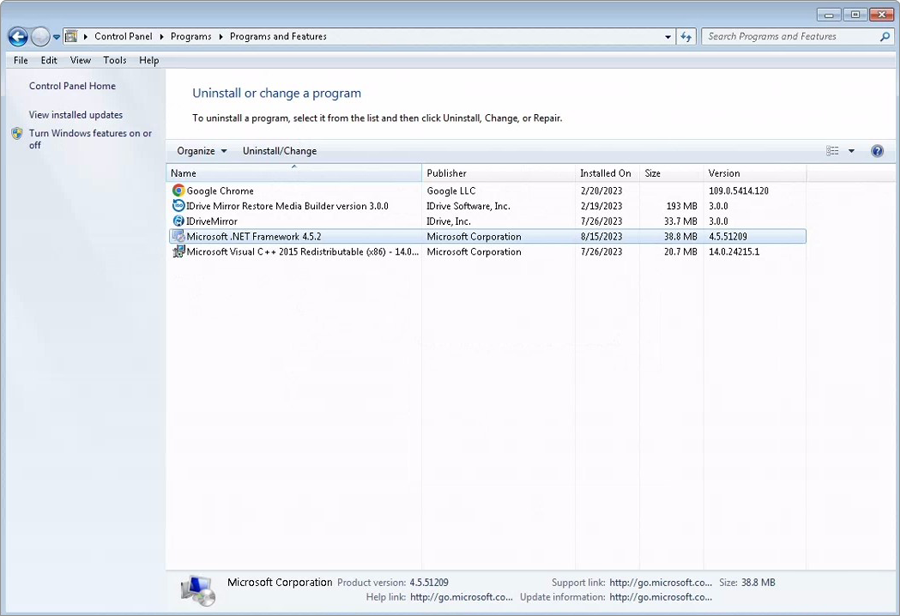Open help with the blue question icon
The image size is (900, 616).
tap(877, 151)
